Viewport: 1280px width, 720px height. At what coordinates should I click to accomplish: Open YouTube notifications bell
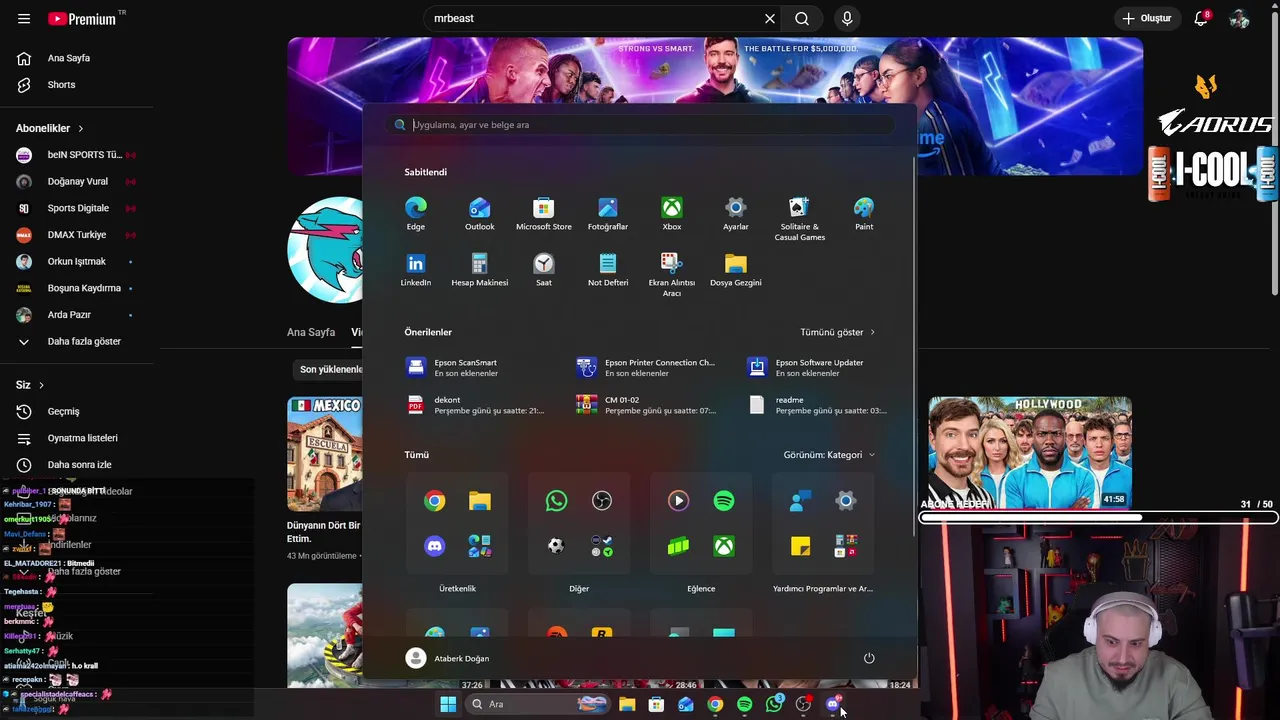click(x=1201, y=18)
